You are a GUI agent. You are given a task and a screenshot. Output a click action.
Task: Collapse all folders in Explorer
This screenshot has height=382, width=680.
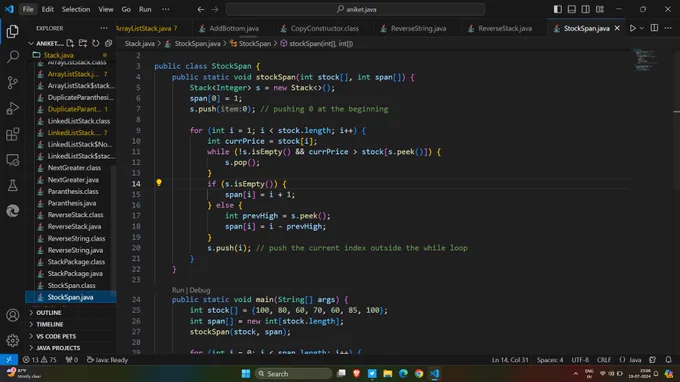click(108, 43)
